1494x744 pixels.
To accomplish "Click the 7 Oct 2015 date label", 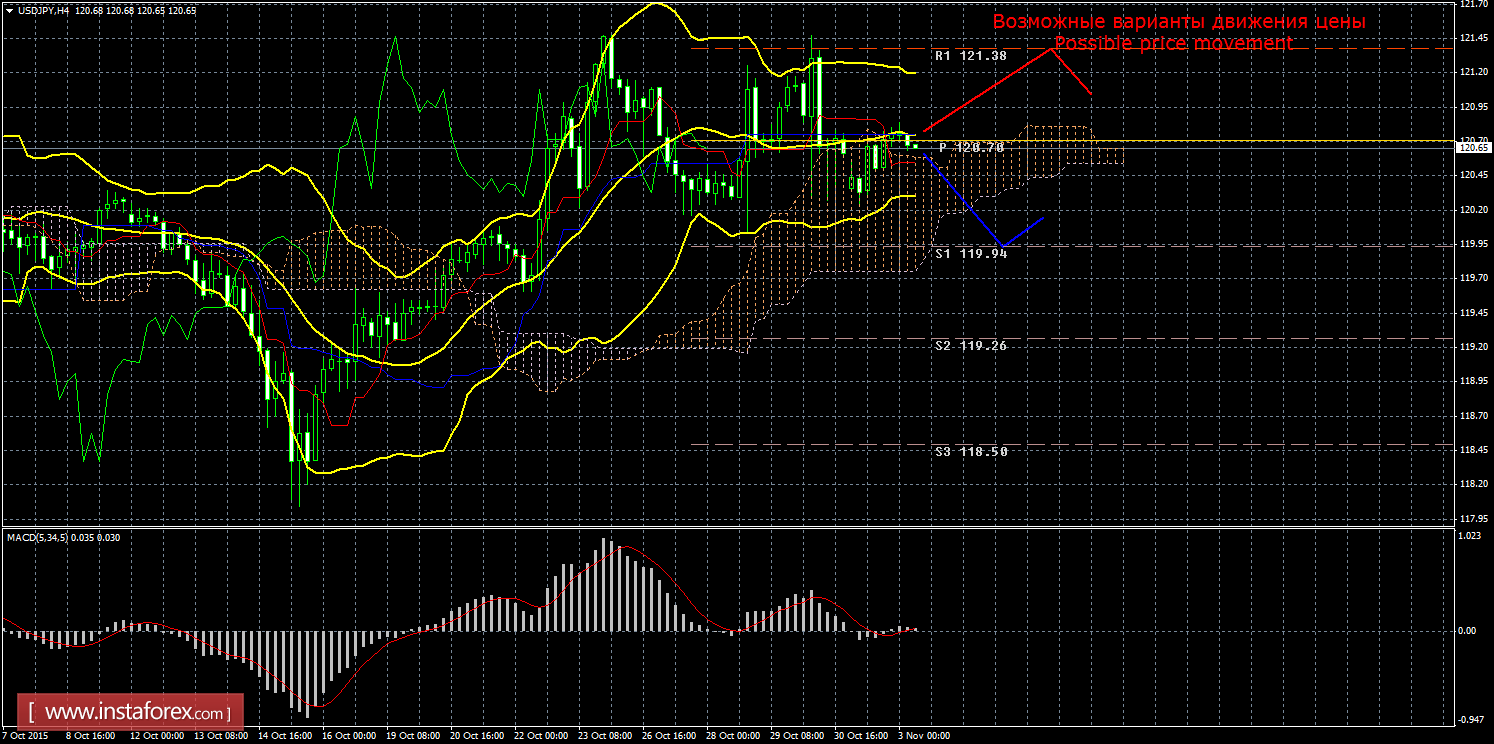I will point(27,736).
